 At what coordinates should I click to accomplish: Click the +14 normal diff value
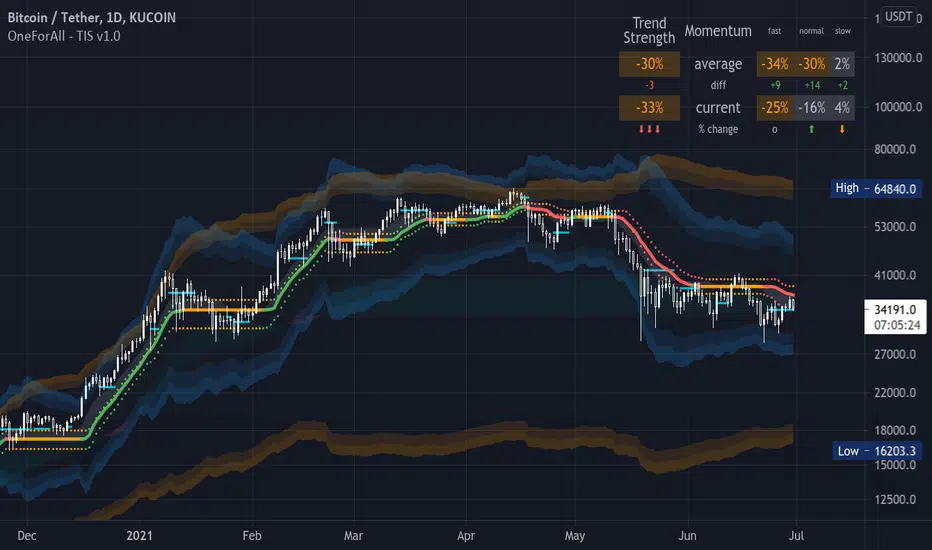click(x=812, y=86)
